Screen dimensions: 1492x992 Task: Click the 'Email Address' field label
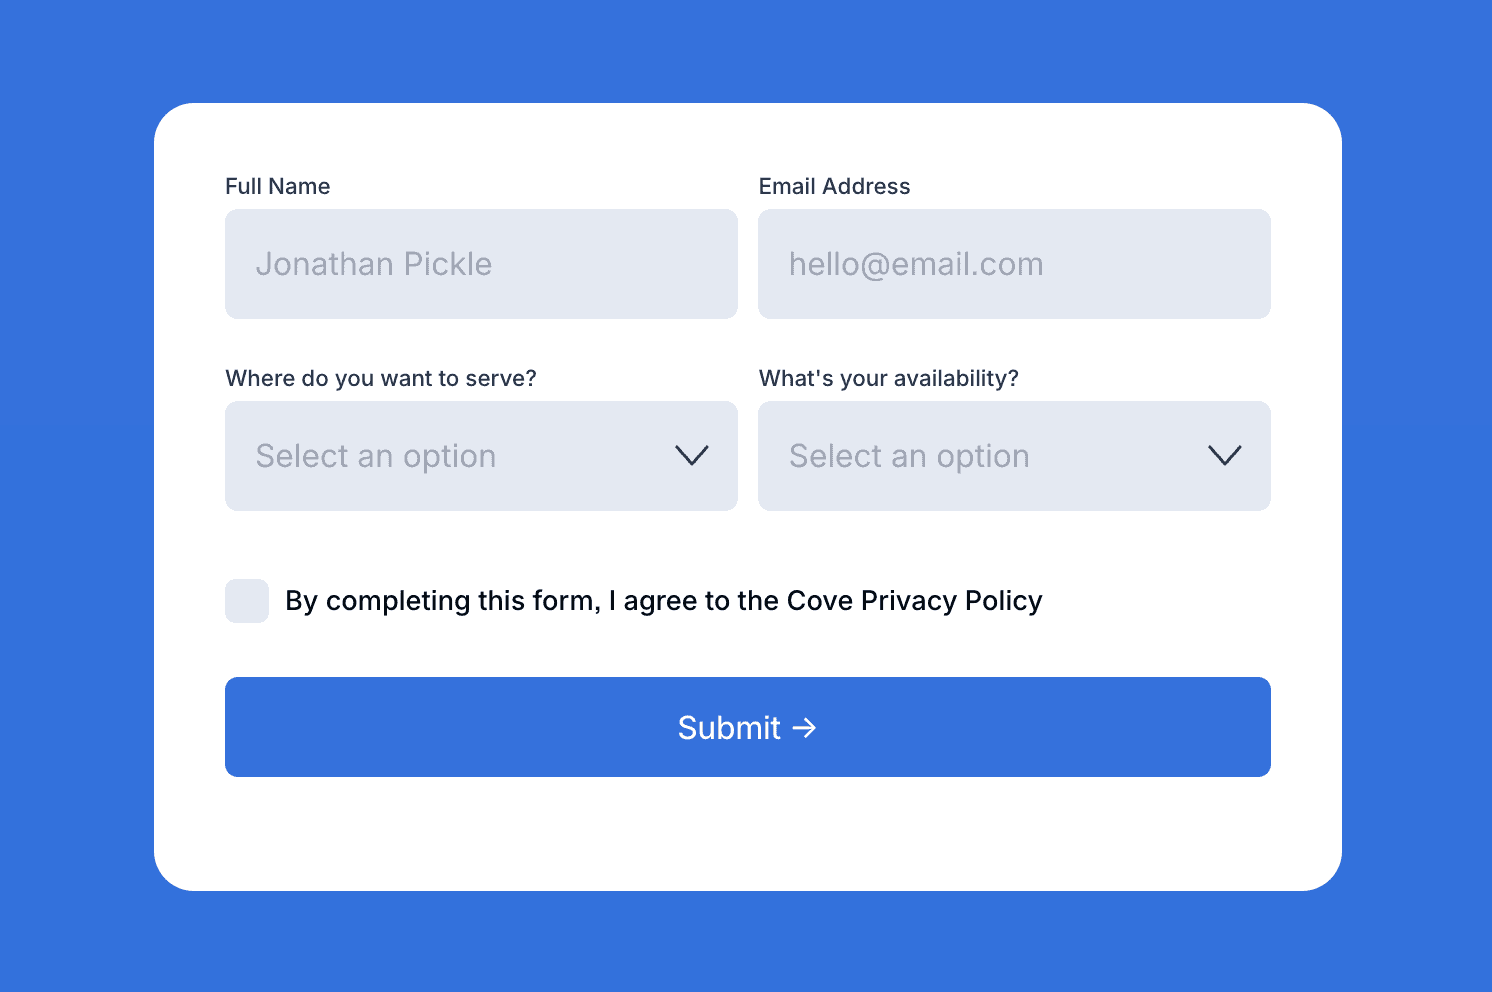834,186
